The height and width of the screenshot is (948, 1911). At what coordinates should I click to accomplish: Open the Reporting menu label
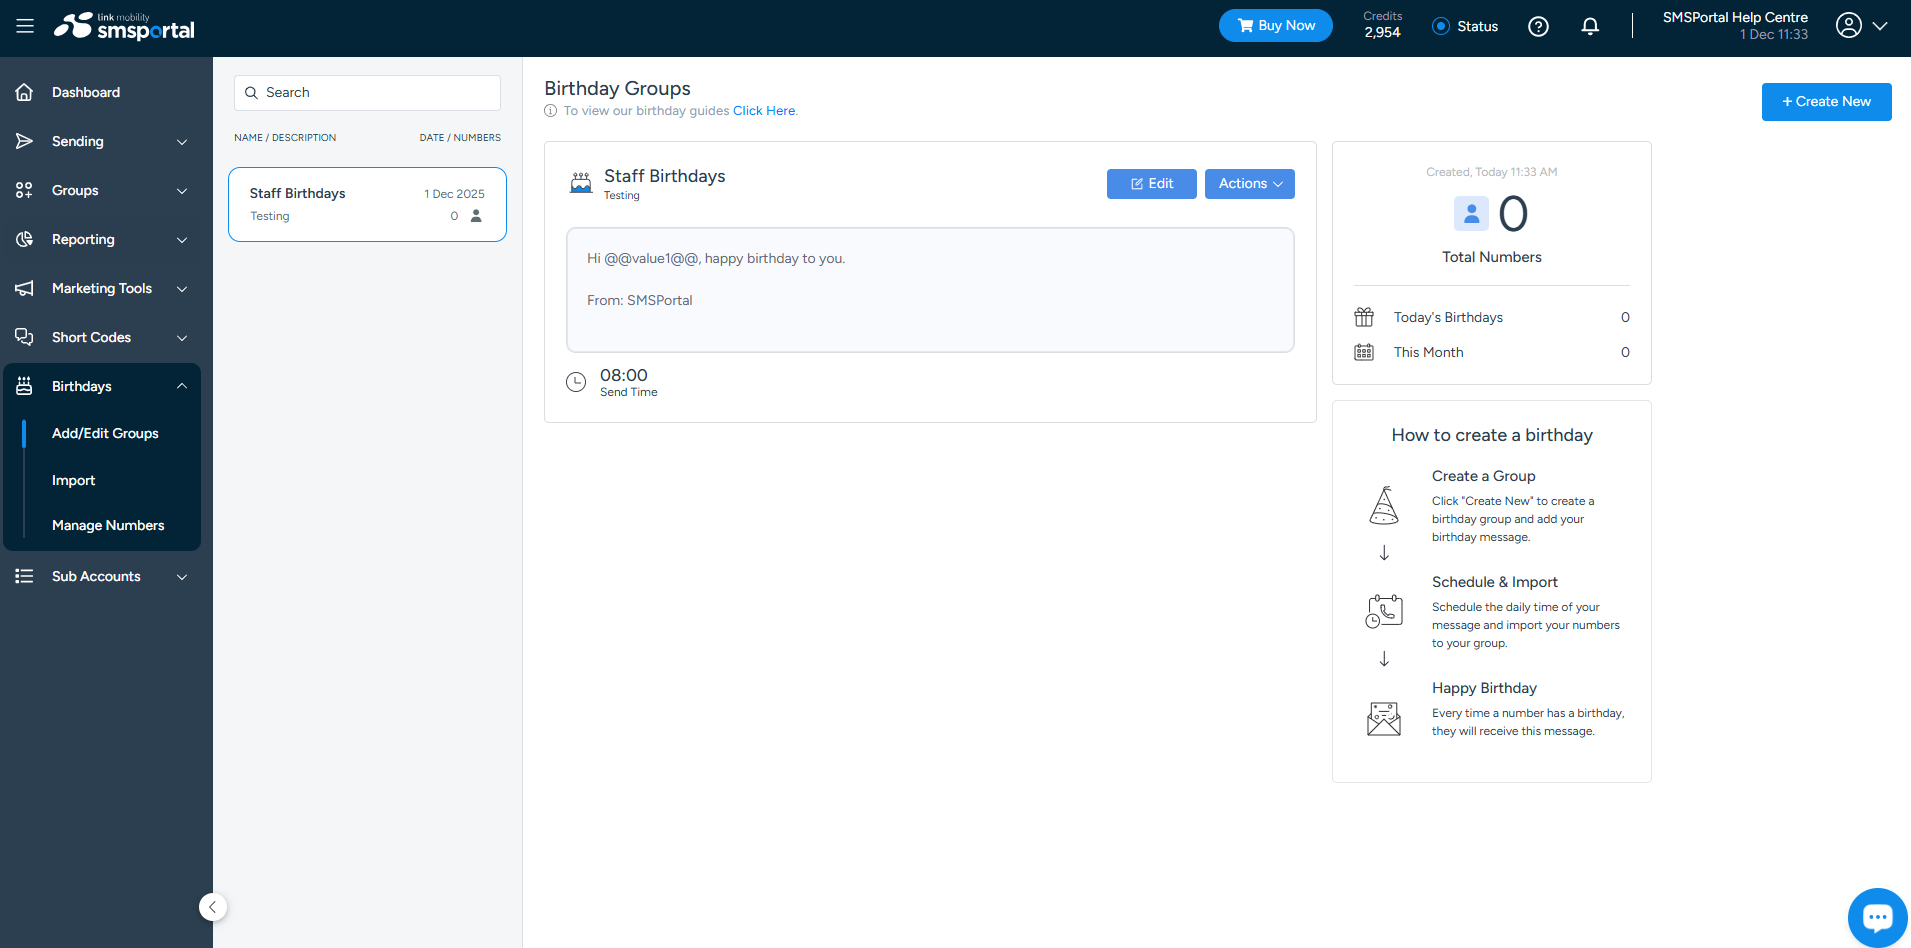(83, 239)
